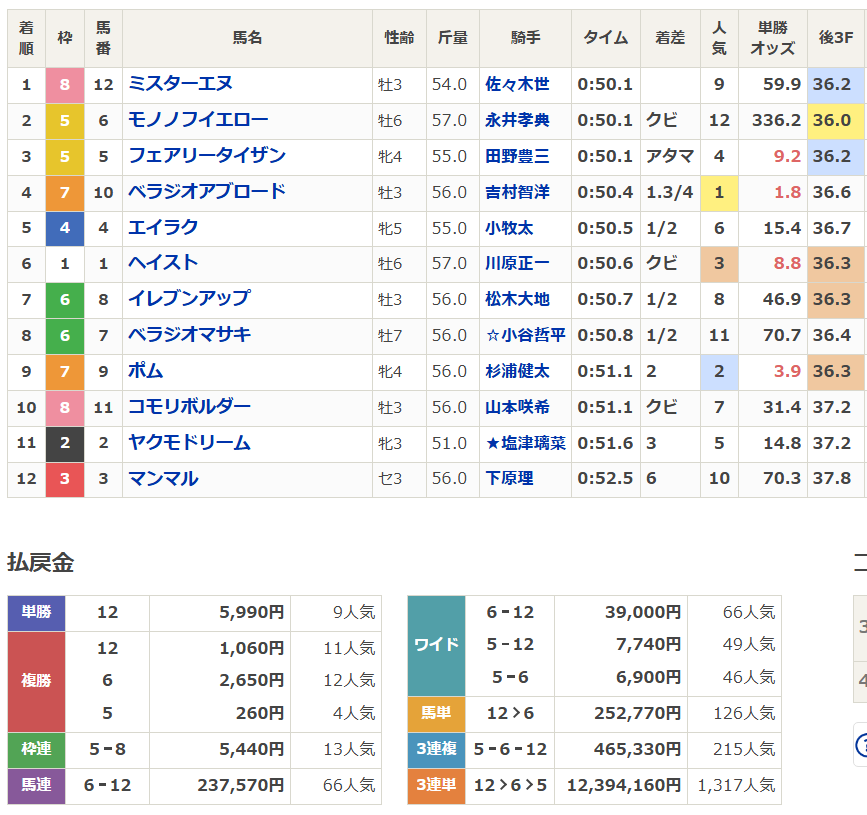Click the 騎手 column header
The image size is (867, 815).
point(525,38)
